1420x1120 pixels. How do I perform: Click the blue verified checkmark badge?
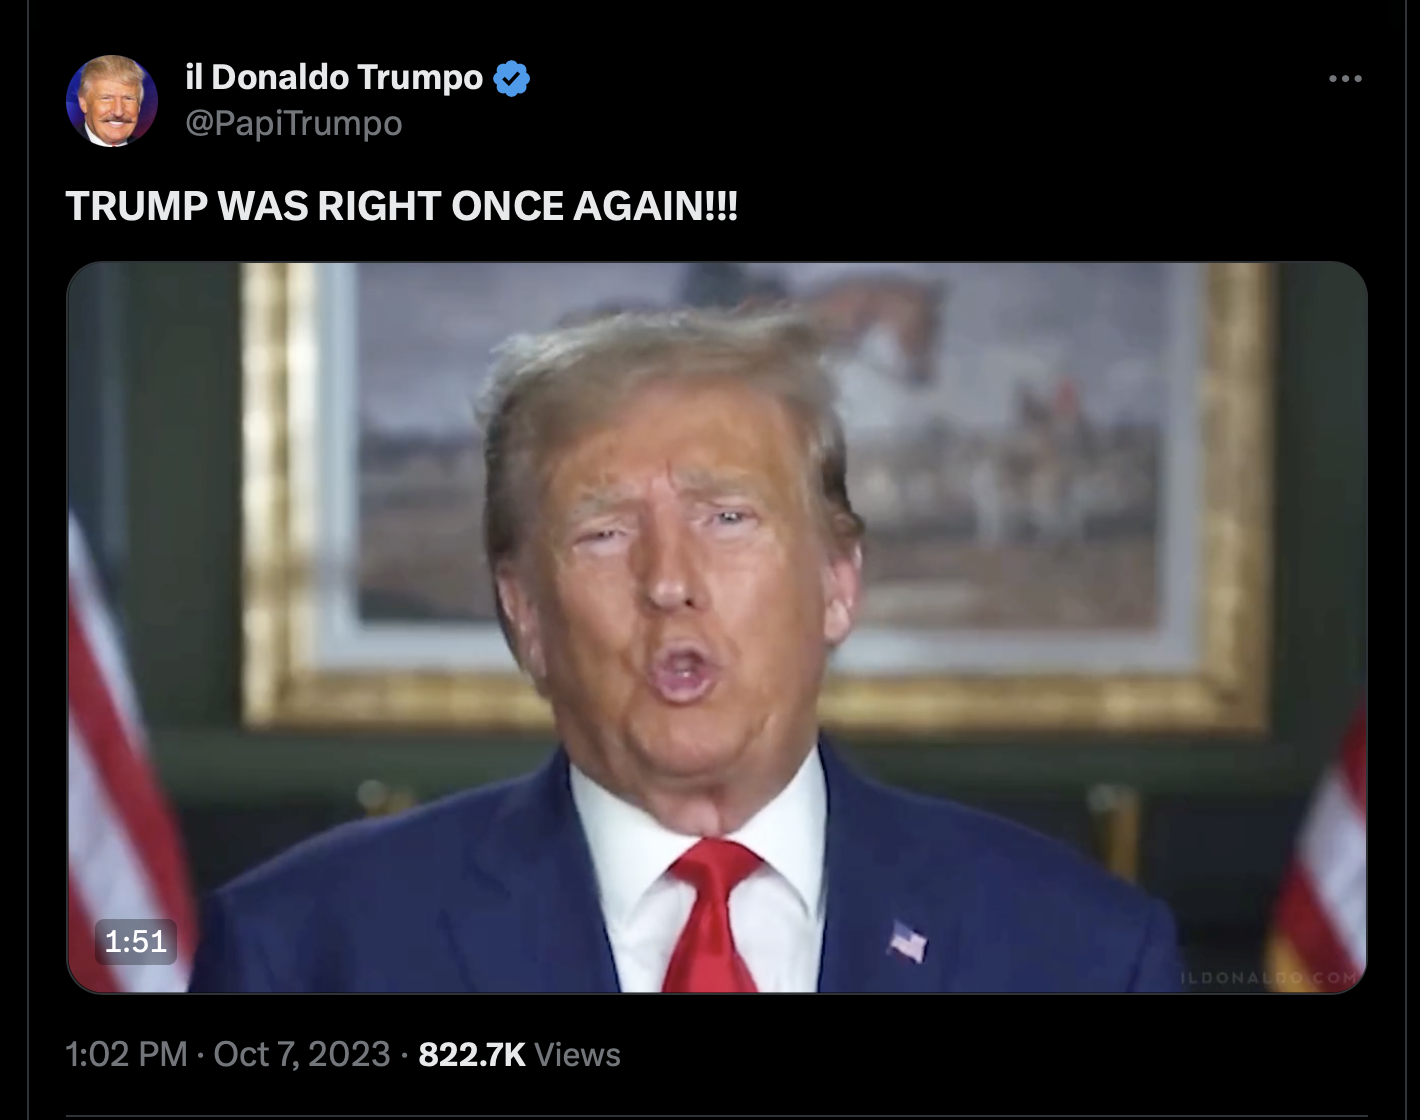pos(512,78)
